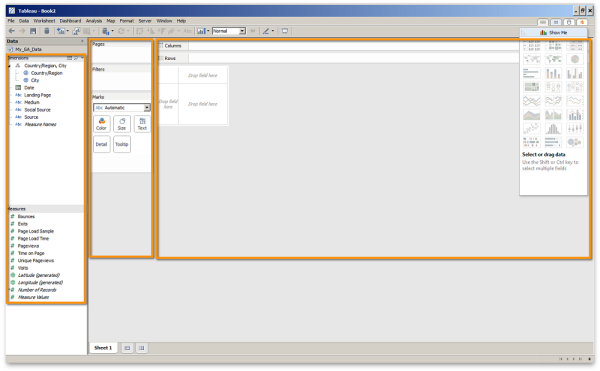
Task: Click the presentation mode toolbar icon
Action: pos(285,31)
